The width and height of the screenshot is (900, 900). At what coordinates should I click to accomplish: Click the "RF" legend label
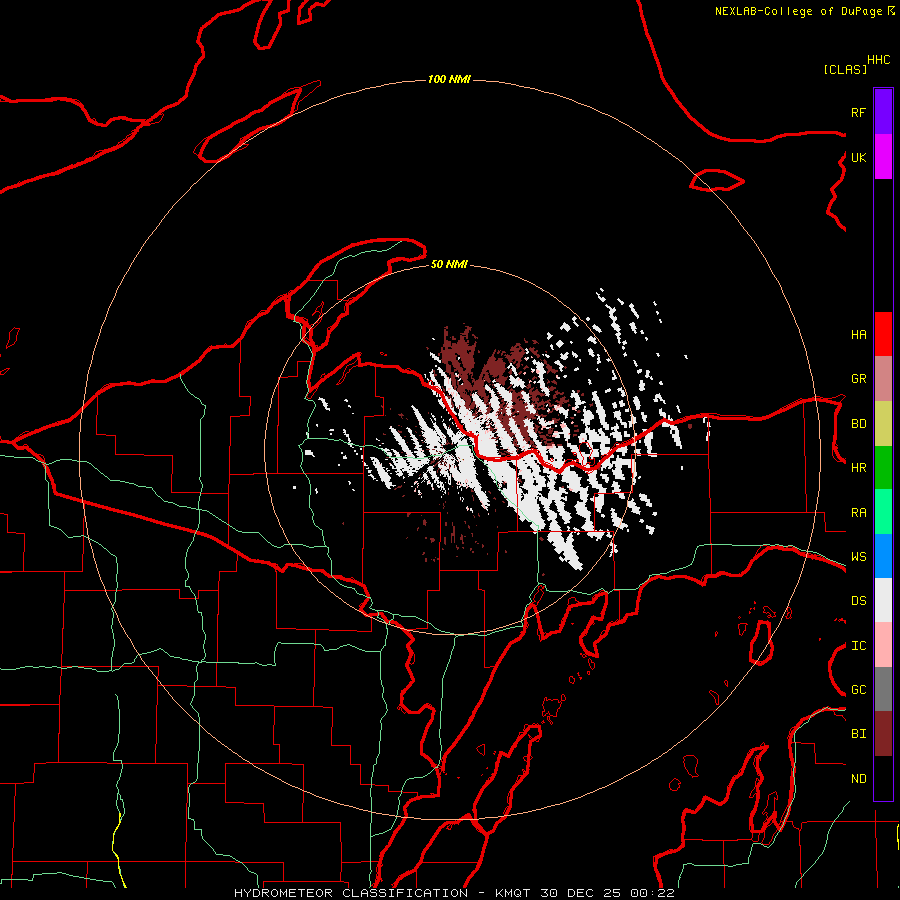858,112
